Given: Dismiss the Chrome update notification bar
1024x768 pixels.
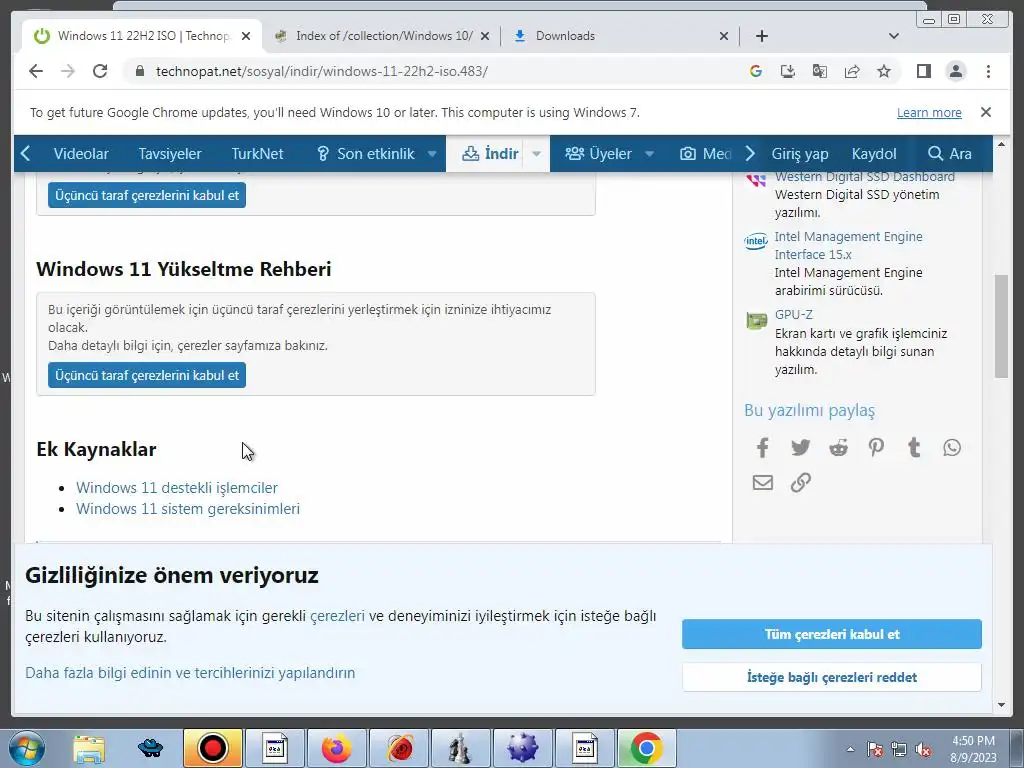Looking at the screenshot, I should click(985, 112).
